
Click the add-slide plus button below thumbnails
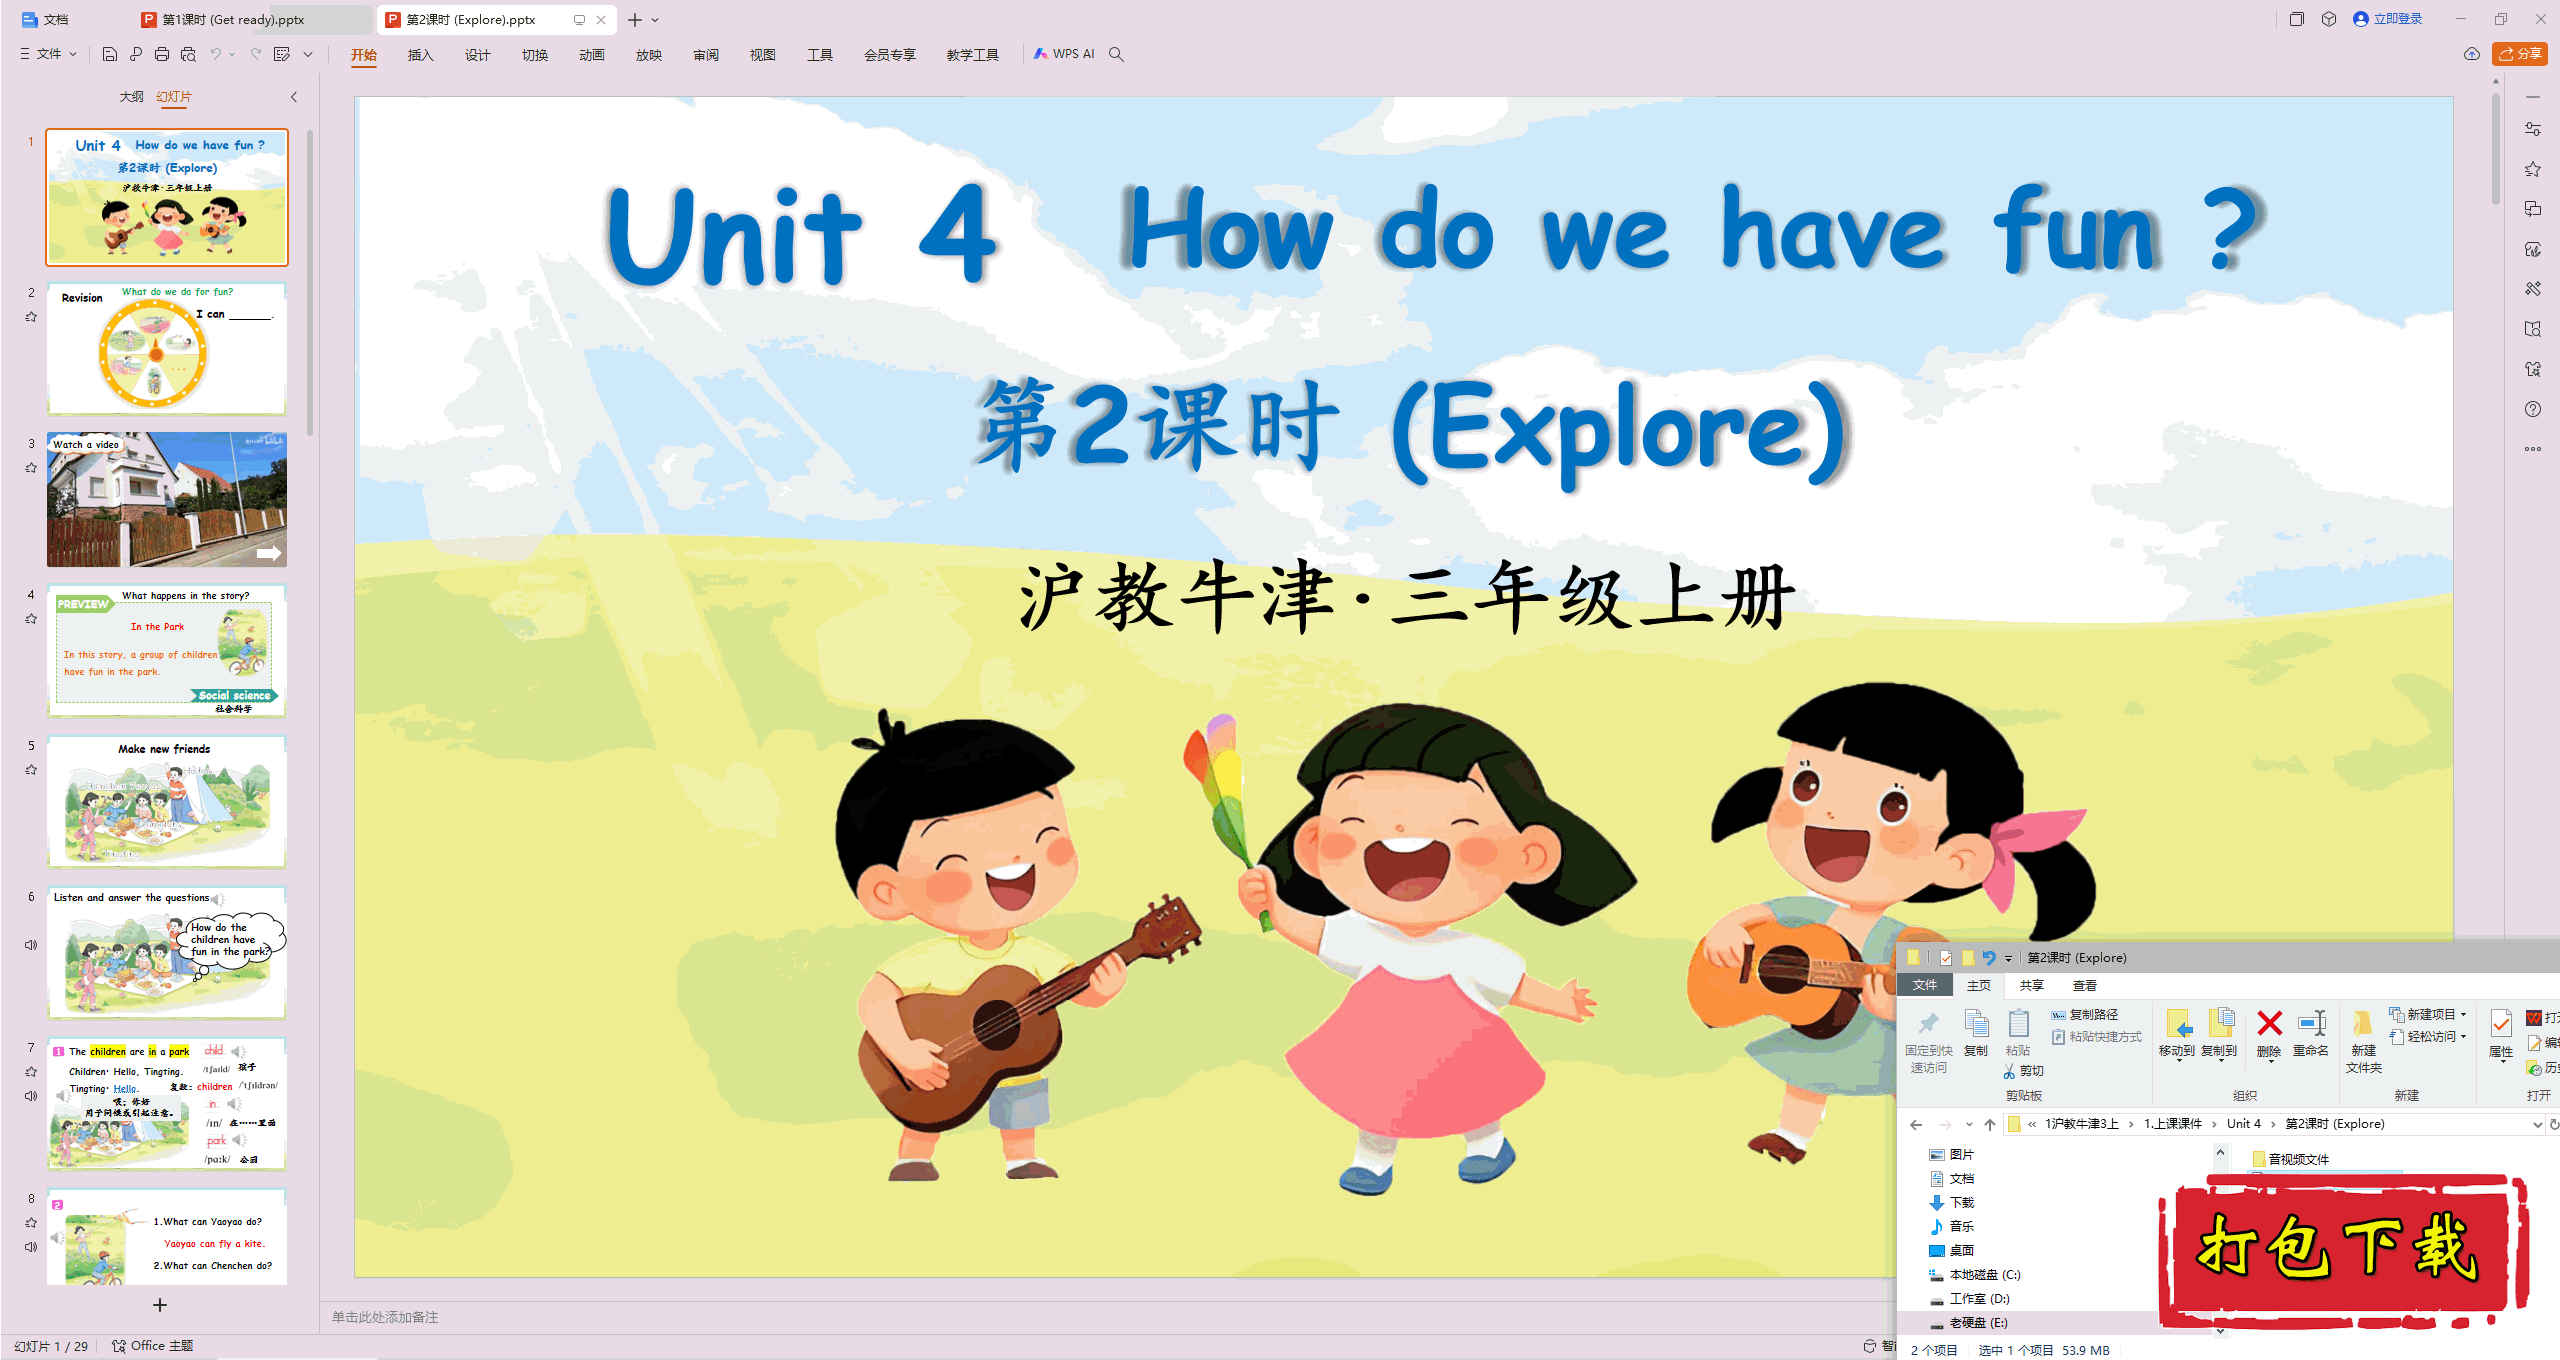160,1305
